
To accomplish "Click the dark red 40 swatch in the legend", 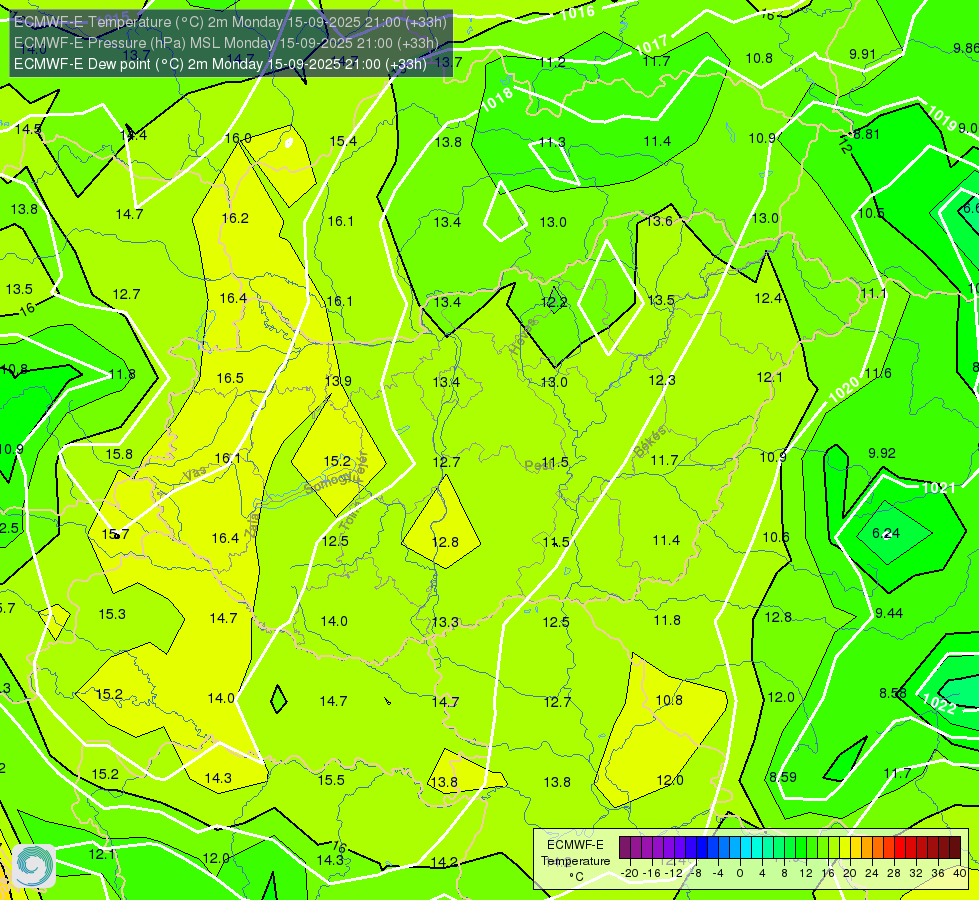I will 955,848.
